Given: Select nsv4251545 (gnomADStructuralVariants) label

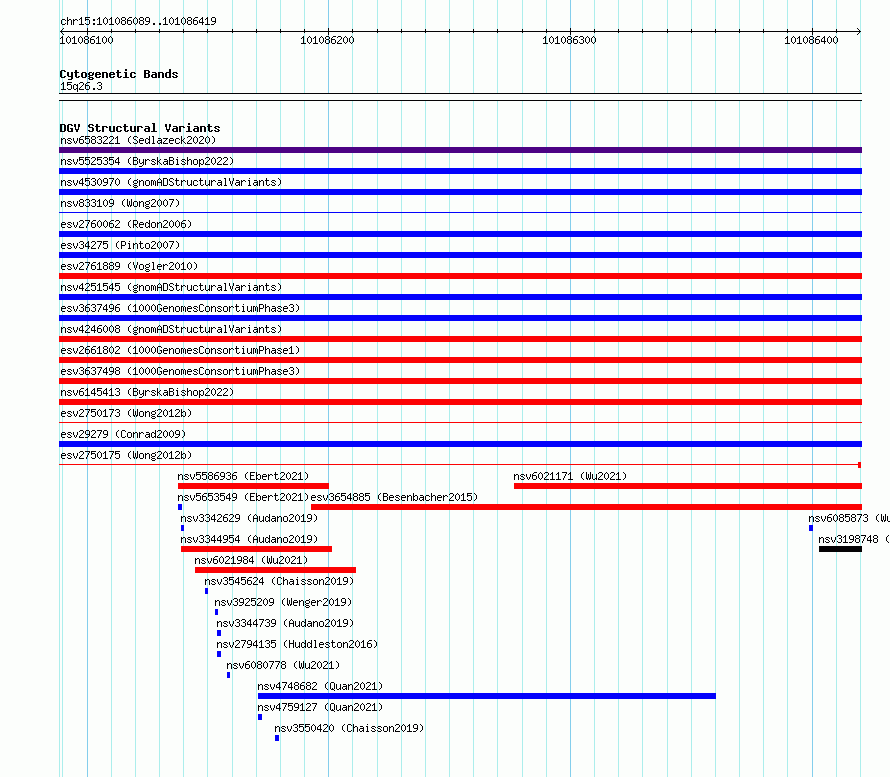Looking at the screenshot, I should [x=171, y=287].
